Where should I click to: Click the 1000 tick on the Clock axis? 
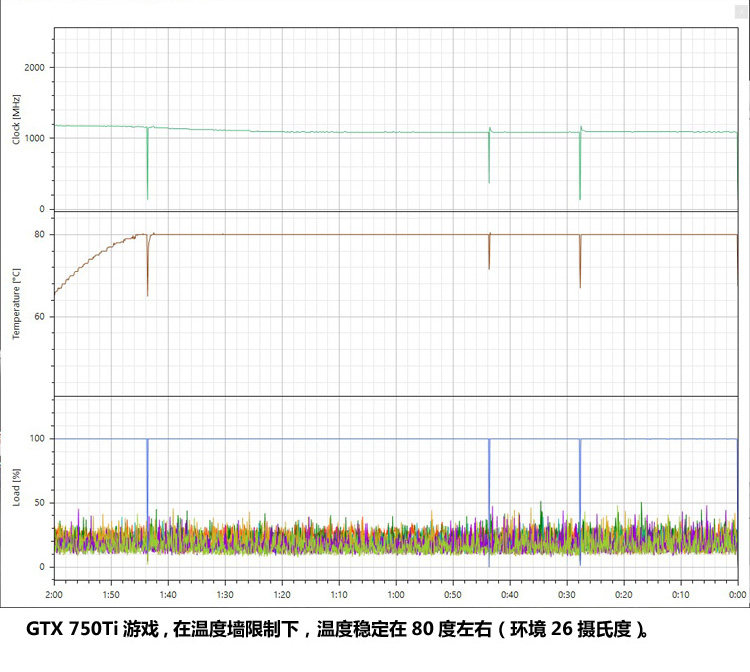tap(34, 138)
